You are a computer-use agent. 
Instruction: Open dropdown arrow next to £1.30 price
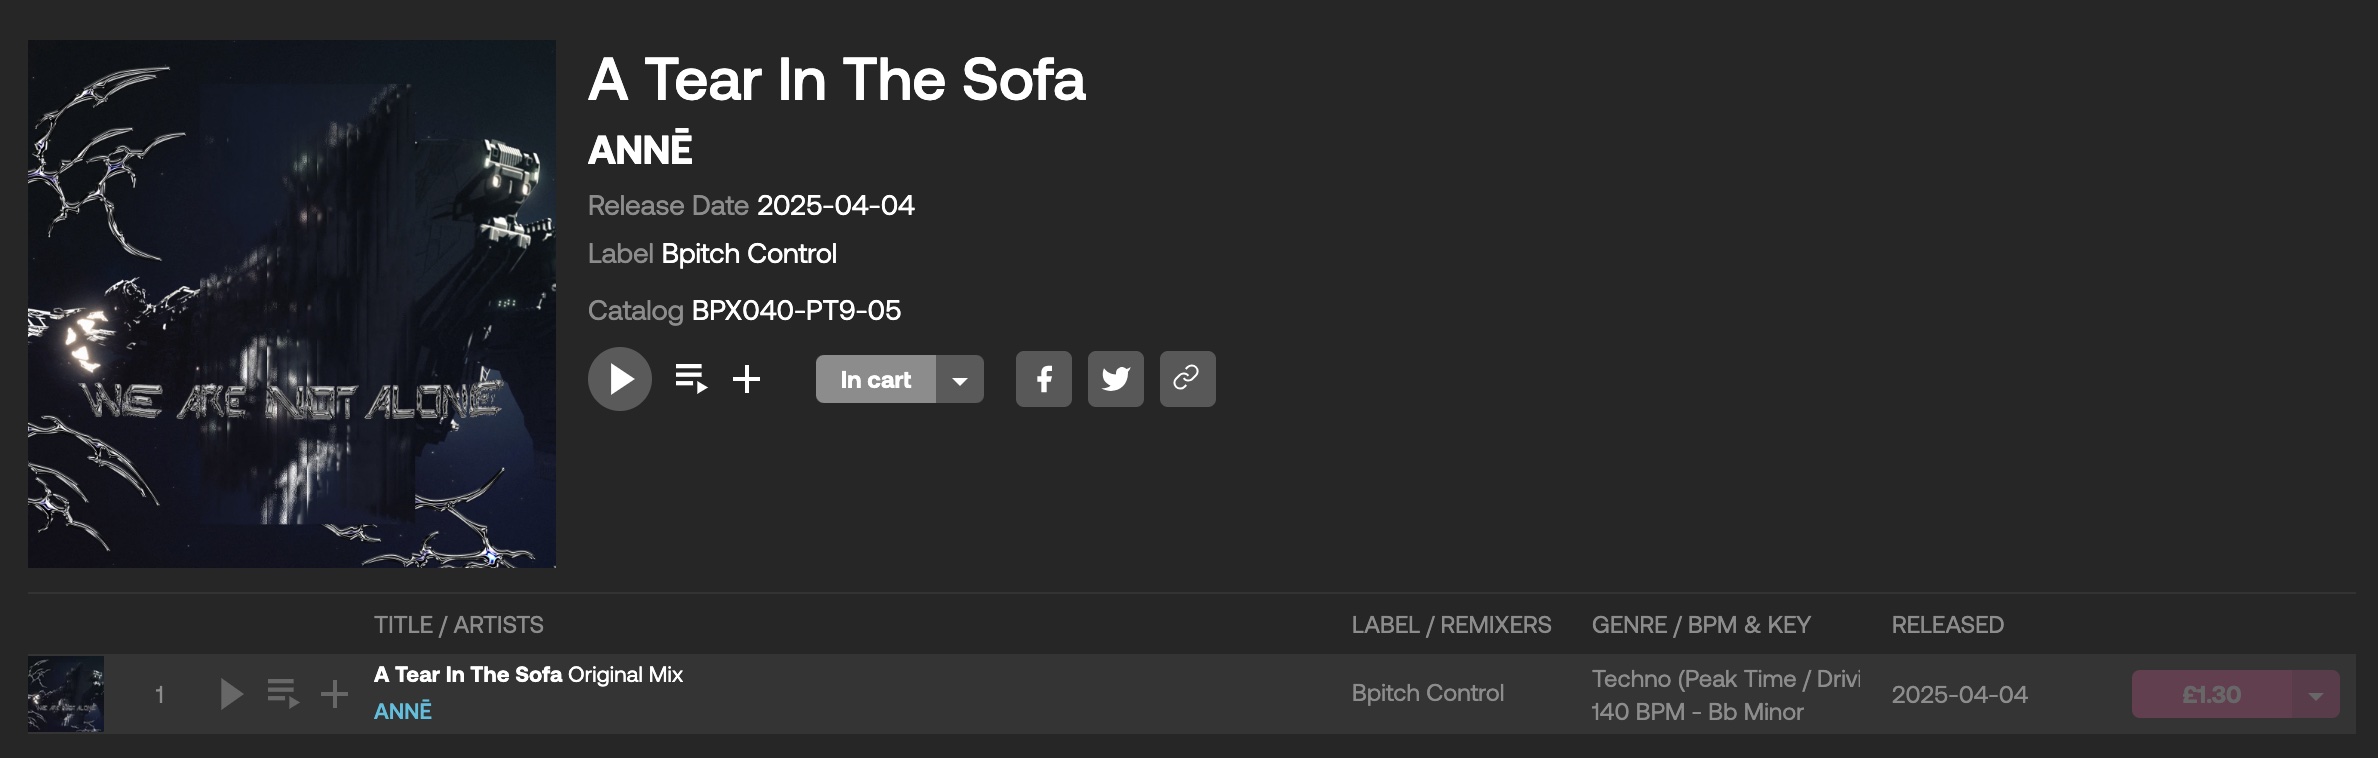pos(2316,694)
